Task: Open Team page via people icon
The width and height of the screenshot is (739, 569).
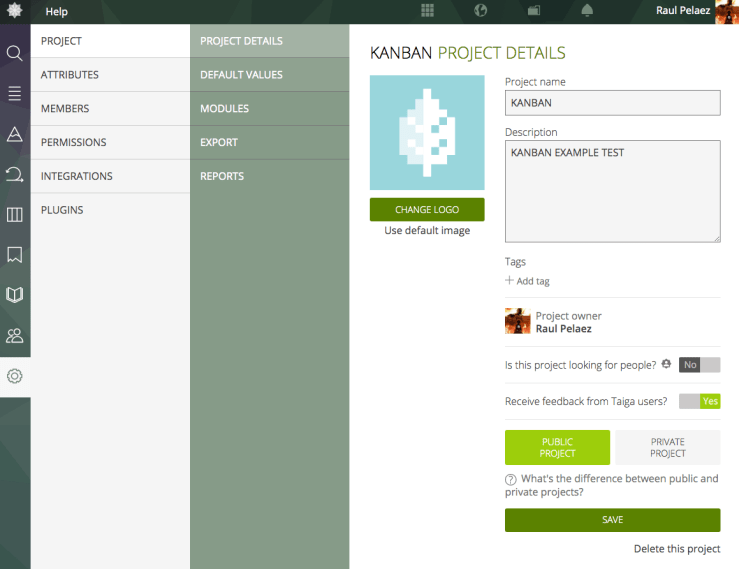Action: tap(15, 336)
